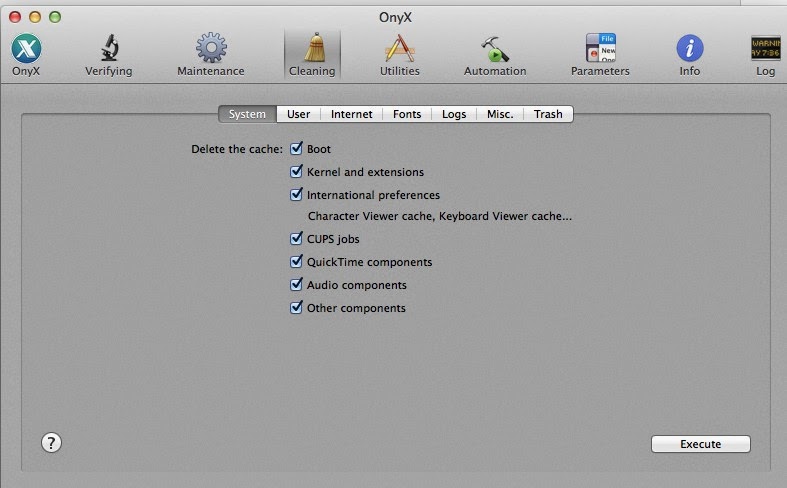Click the Execute button
The width and height of the screenshot is (787, 488).
pyautogui.click(x=701, y=444)
